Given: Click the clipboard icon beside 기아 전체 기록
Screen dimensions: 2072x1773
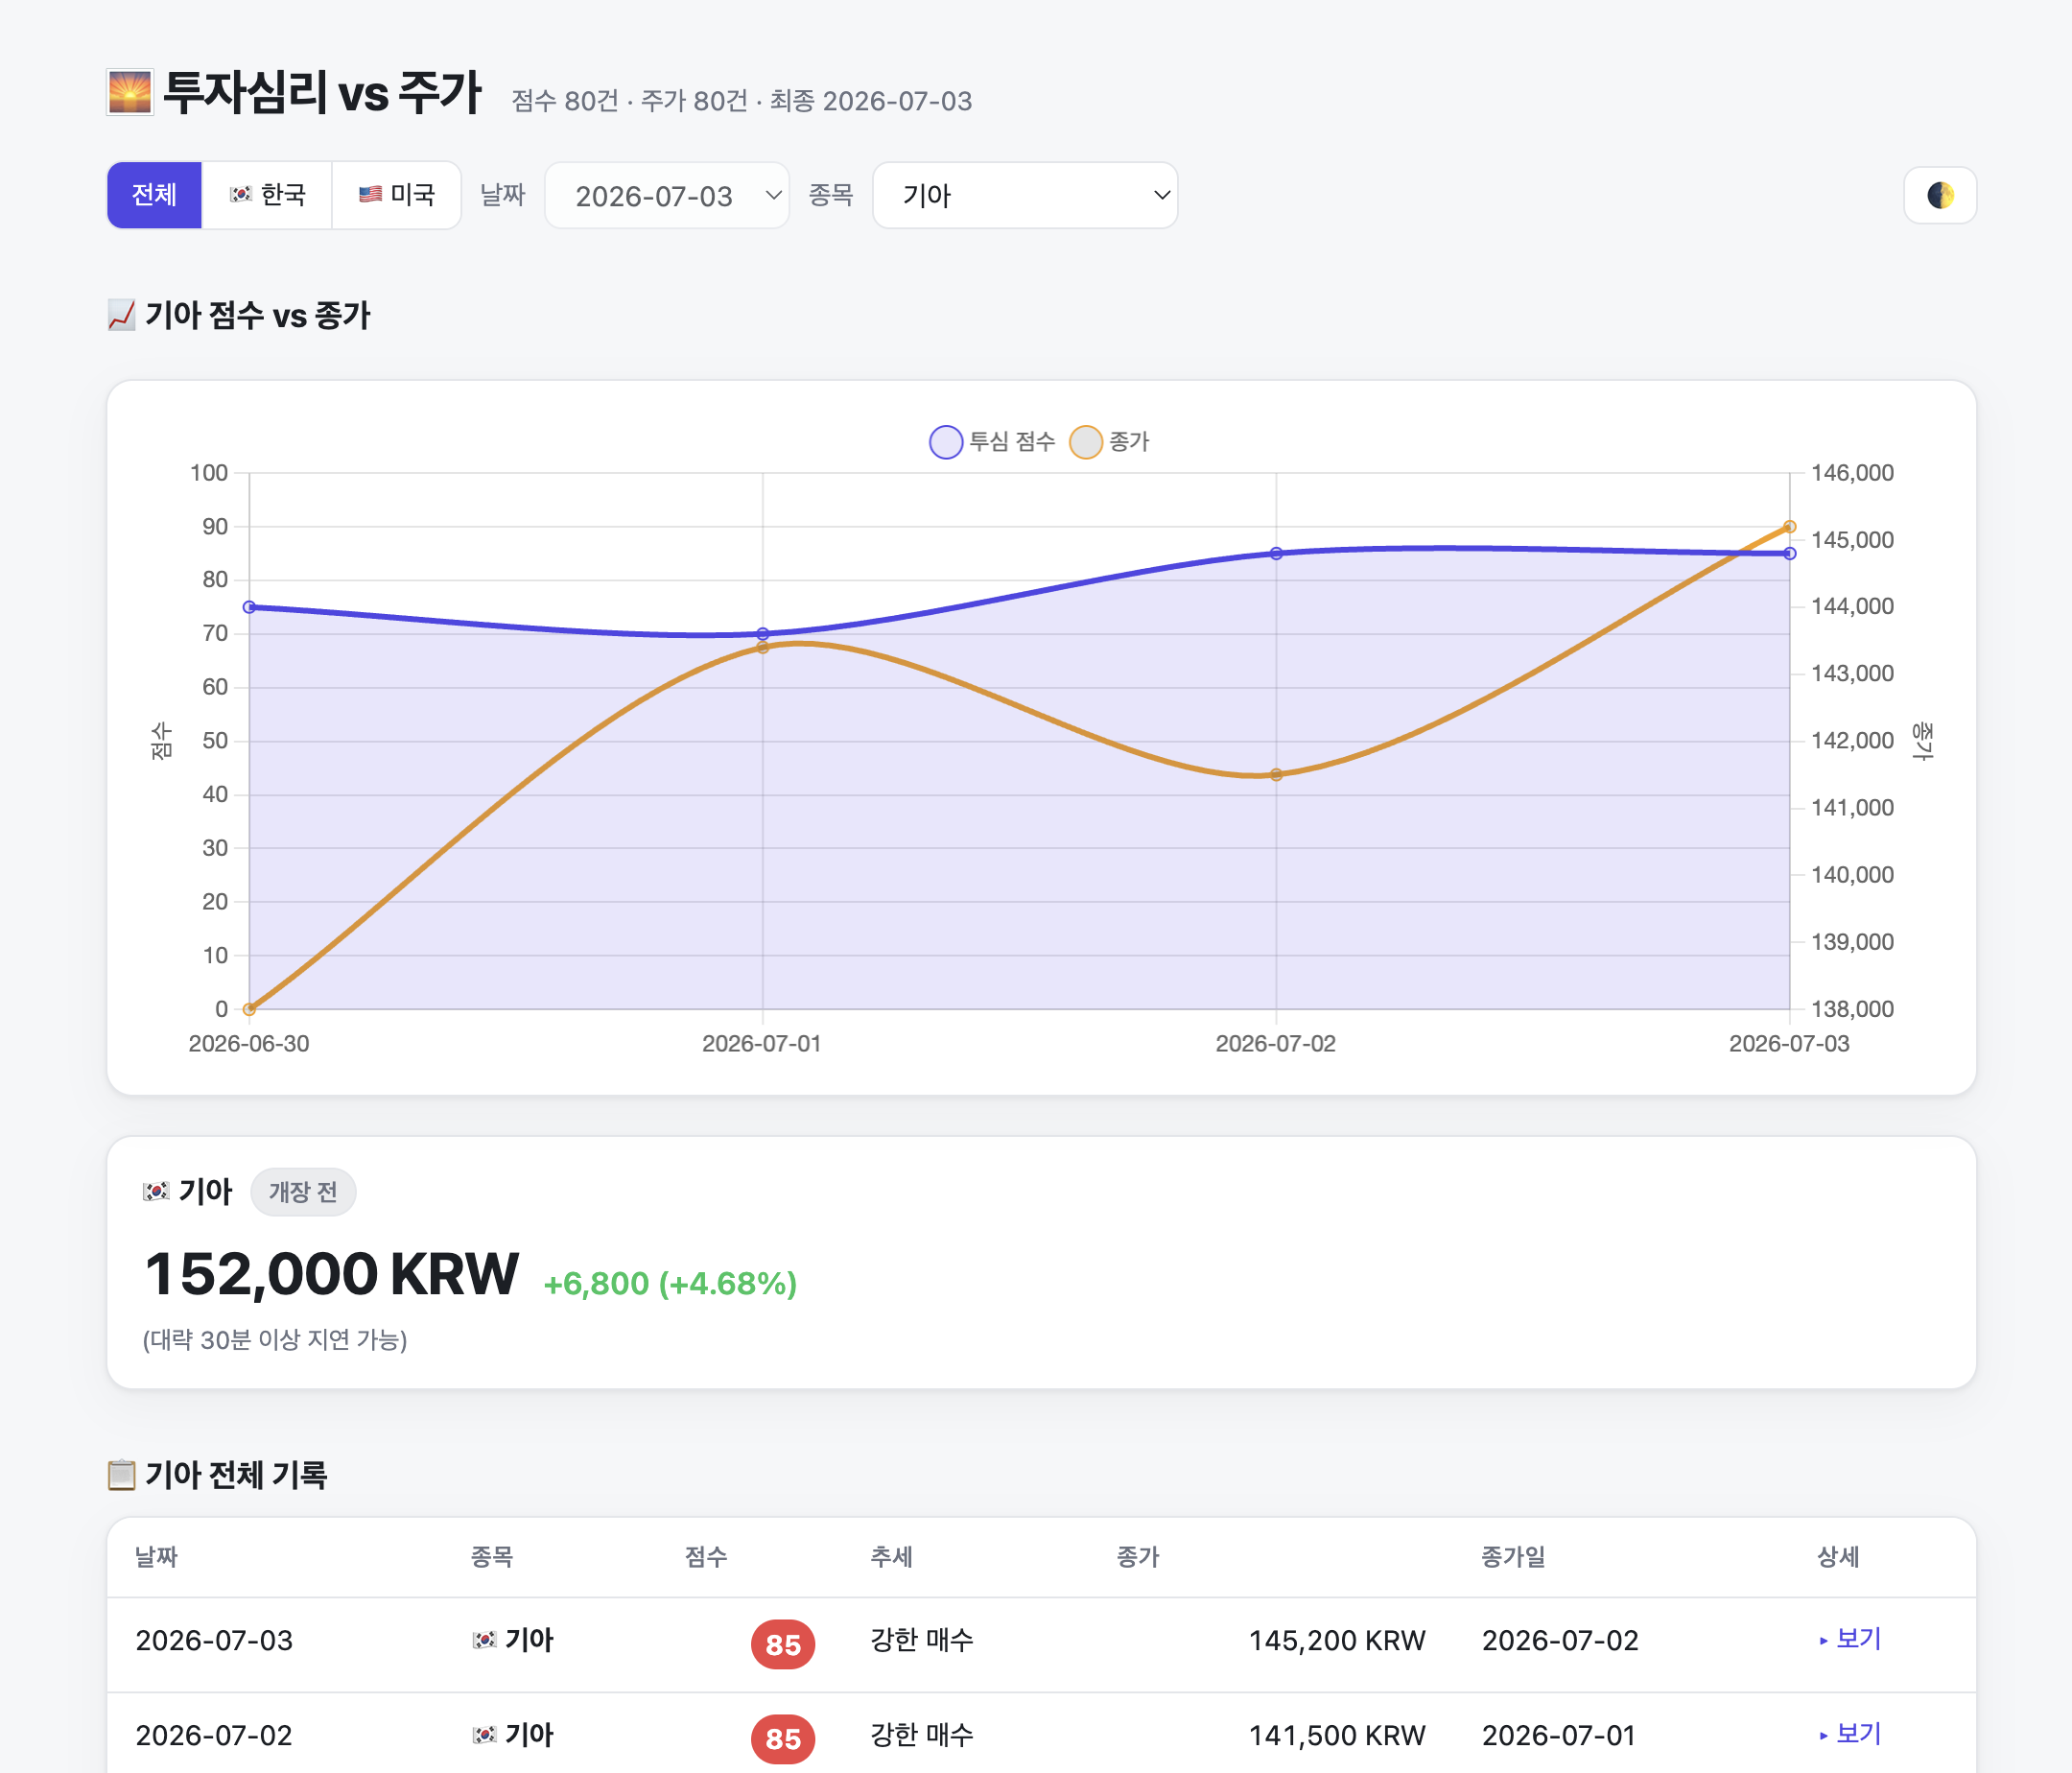Looking at the screenshot, I should (x=121, y=1475).
